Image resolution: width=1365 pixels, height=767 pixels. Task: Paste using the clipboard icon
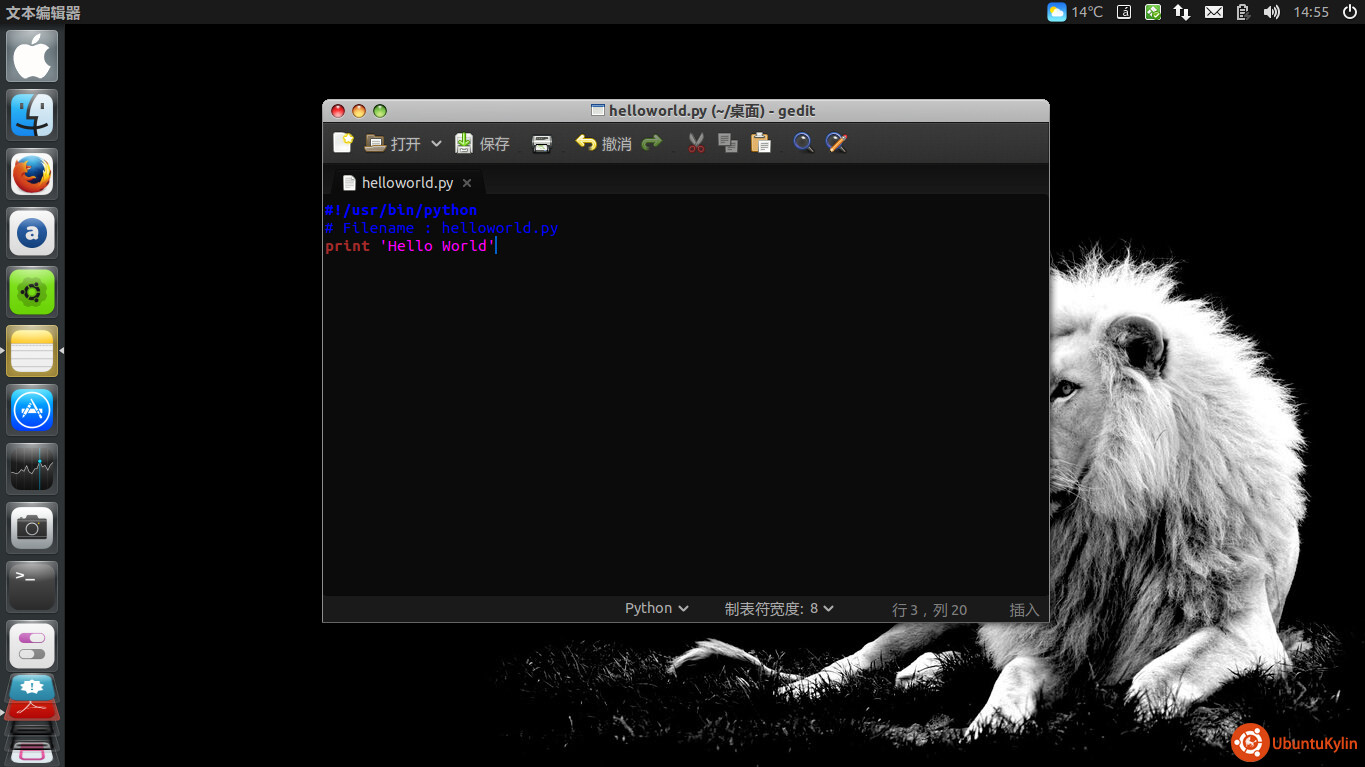coord(761,143)
